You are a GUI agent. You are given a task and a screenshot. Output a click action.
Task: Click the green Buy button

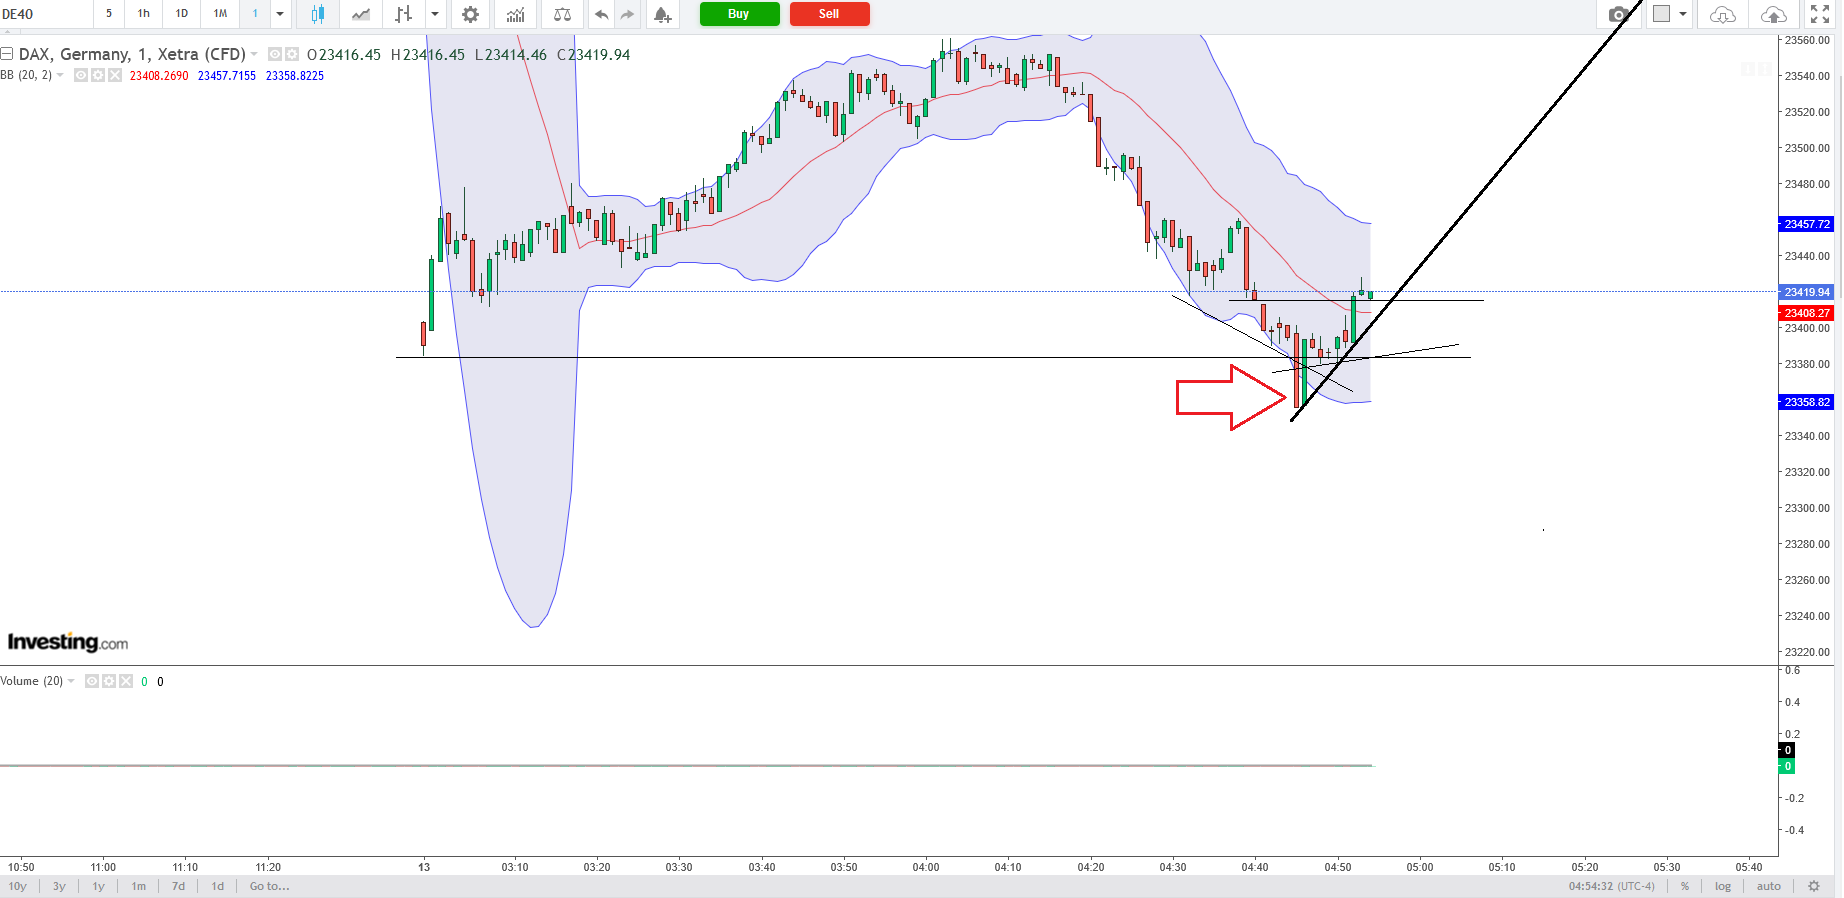coord(739,14)
